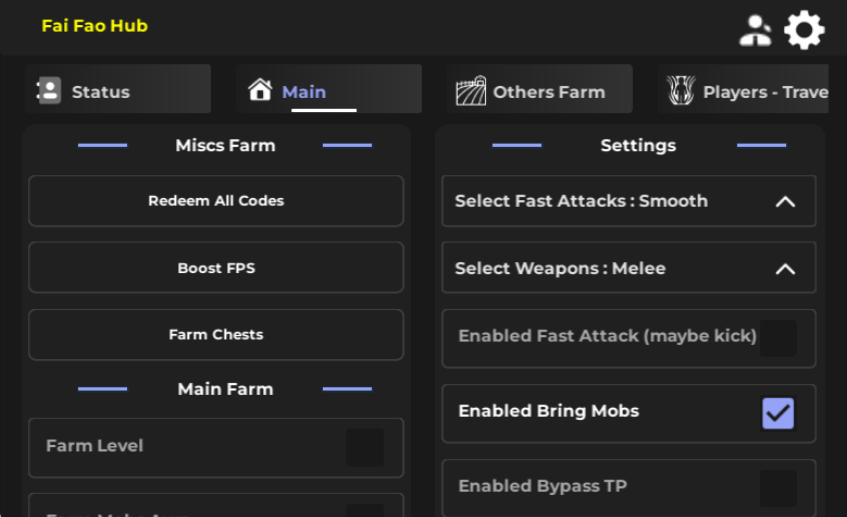Start Farm Chests
Viewport: 847px width, 517px height.
tap(216, 335)
